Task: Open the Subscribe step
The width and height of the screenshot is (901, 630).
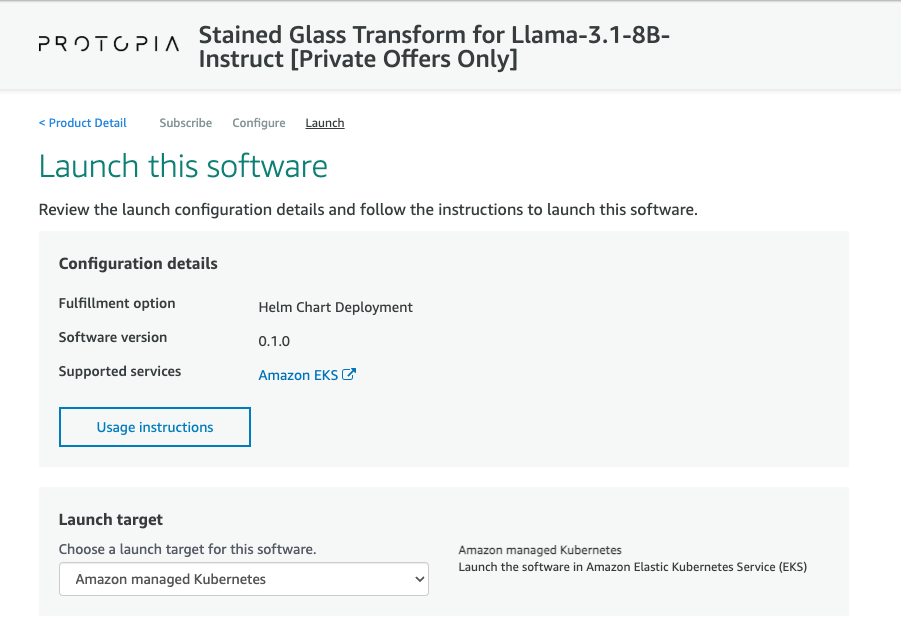Action: coord(185,122)
